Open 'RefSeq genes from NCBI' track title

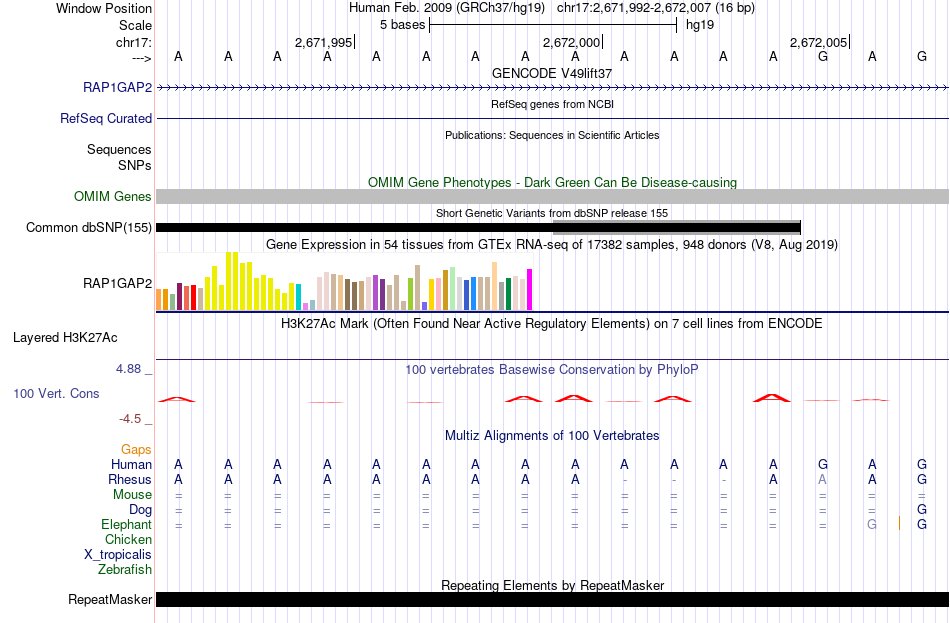click(x=552, y=104)
